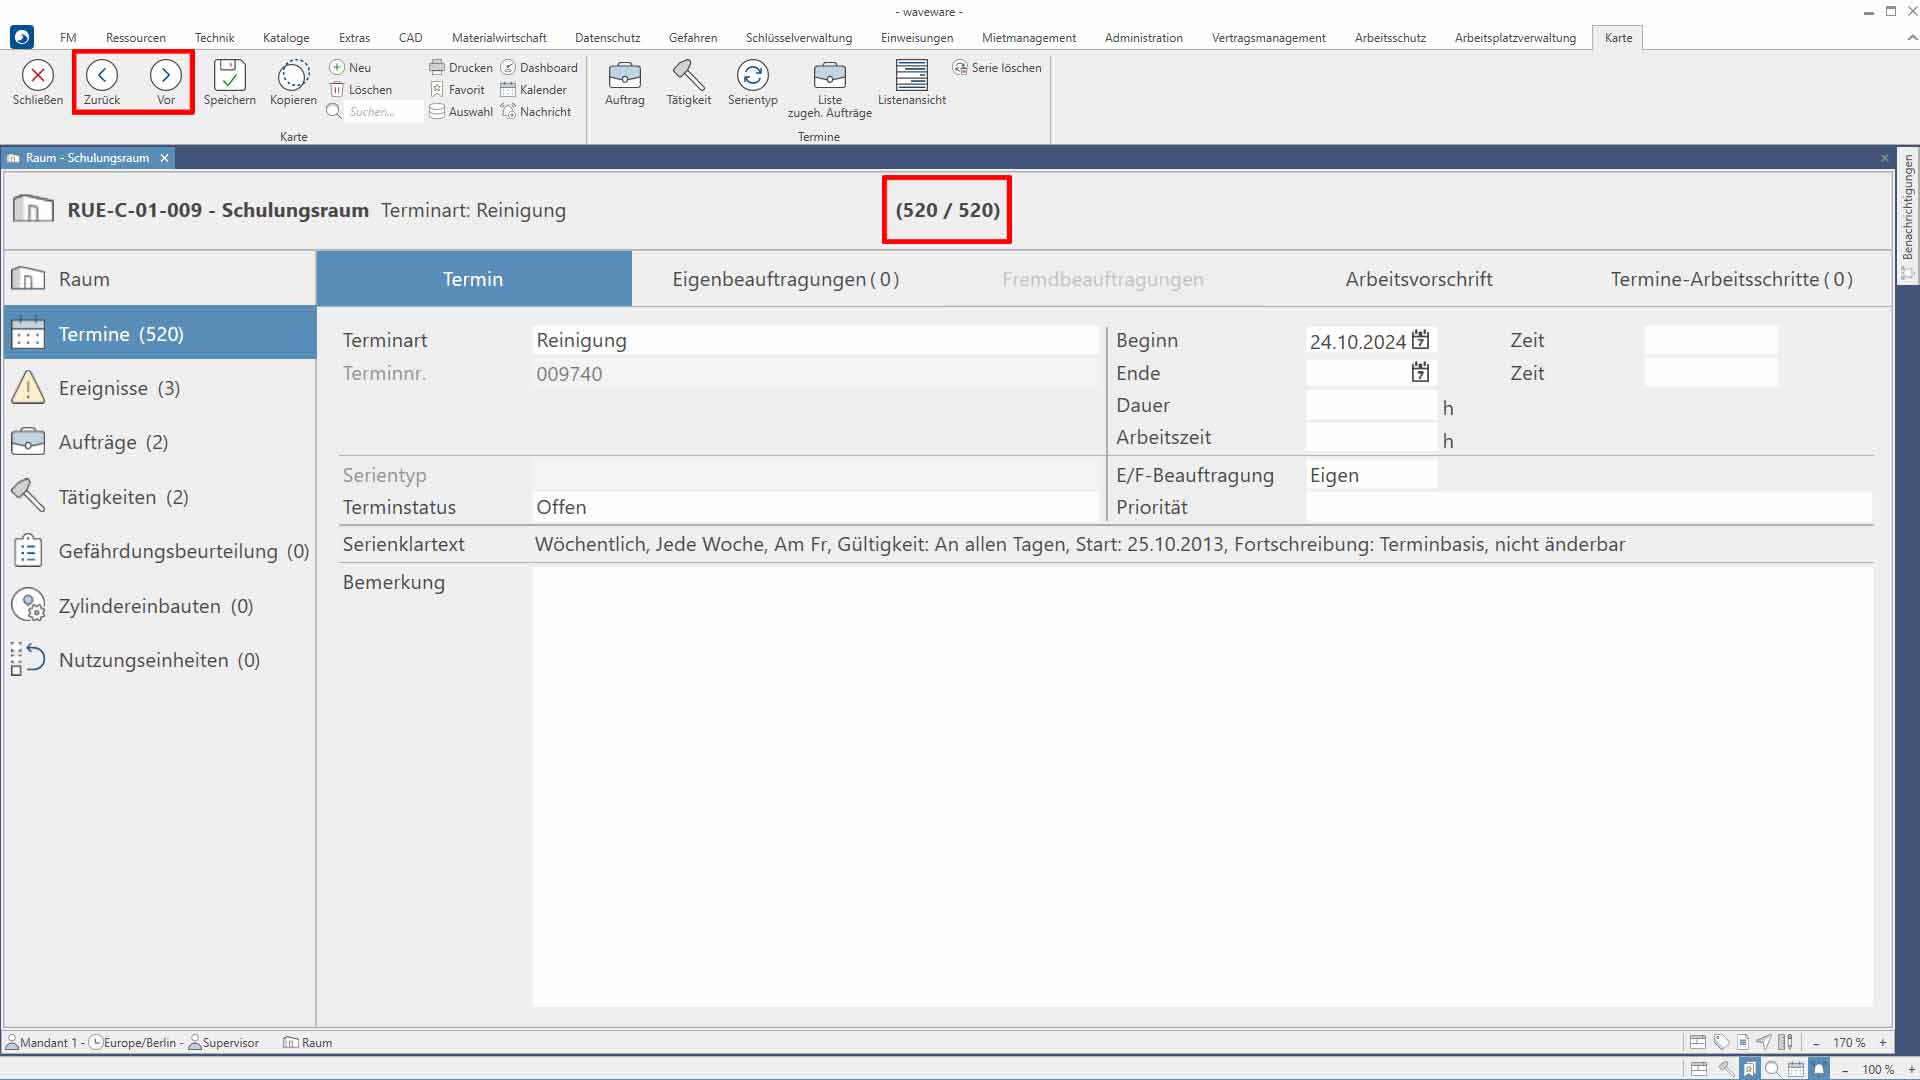This screenshot has width=1920, height=1080.
Task: Click the Kopieren copy icon
Action: (x=293, y=76)
